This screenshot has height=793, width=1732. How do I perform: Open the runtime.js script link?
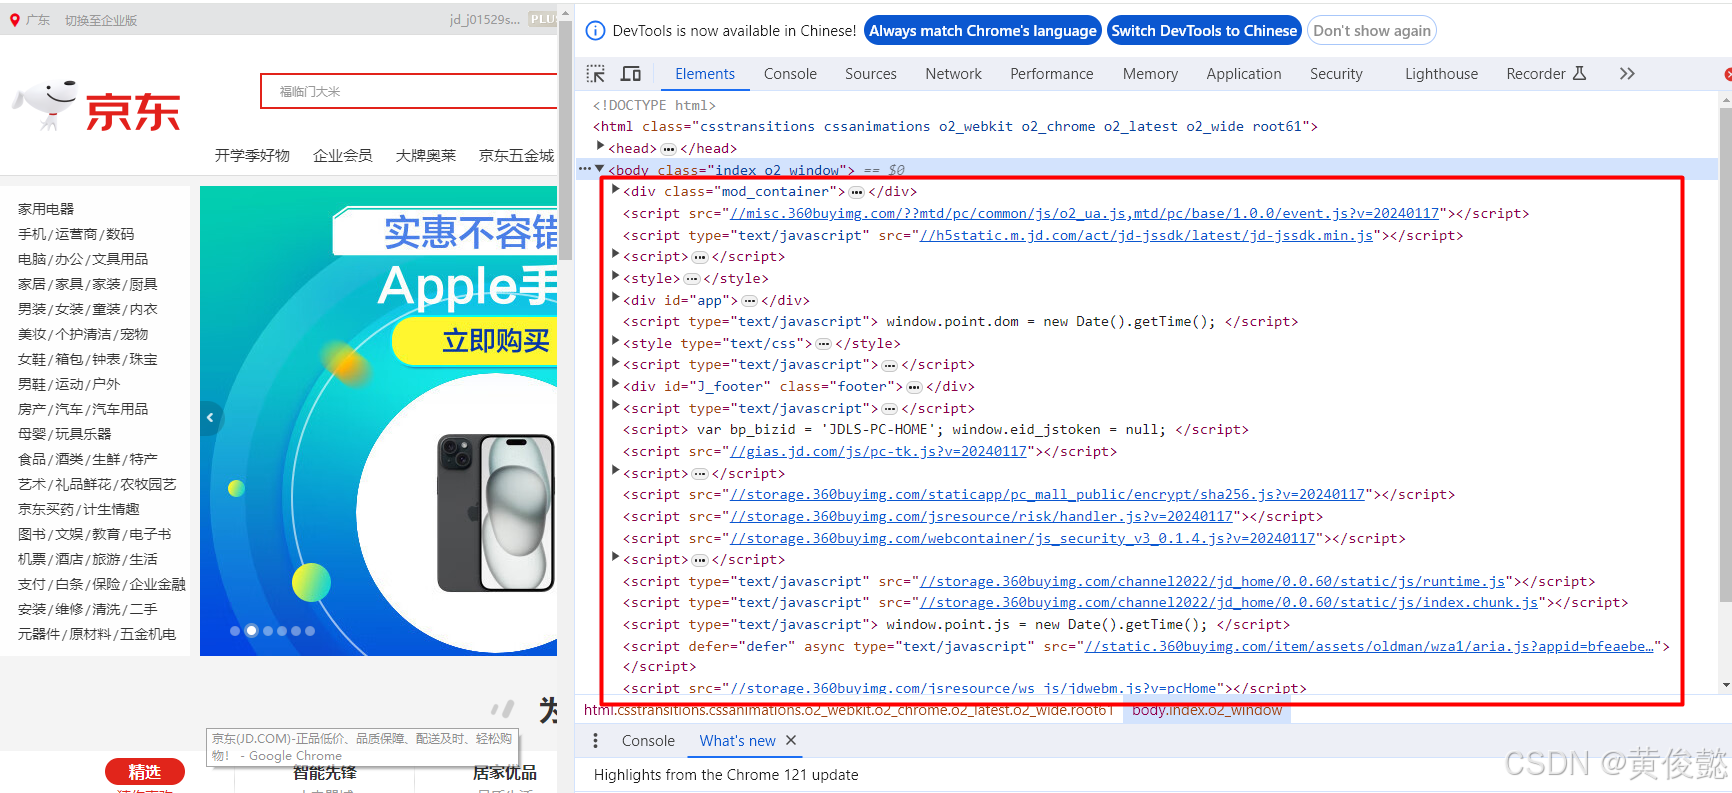(x=1212, y=581)
